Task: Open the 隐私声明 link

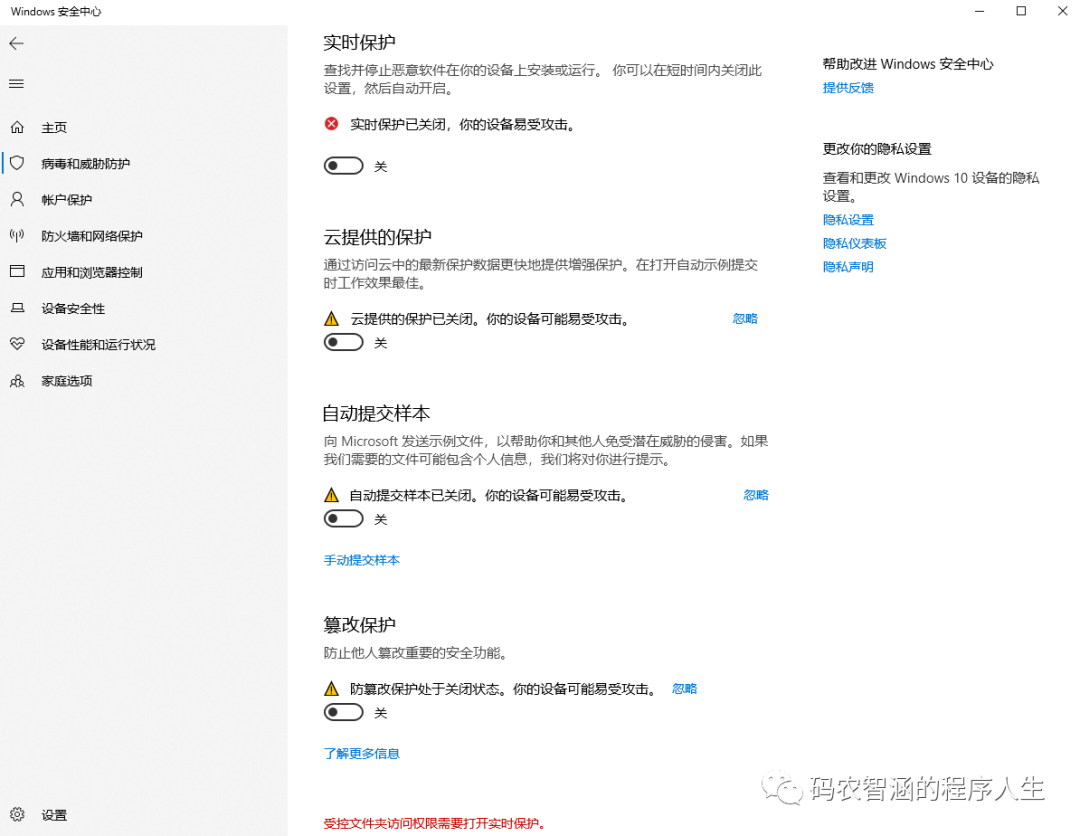Action: pos(848,267)
